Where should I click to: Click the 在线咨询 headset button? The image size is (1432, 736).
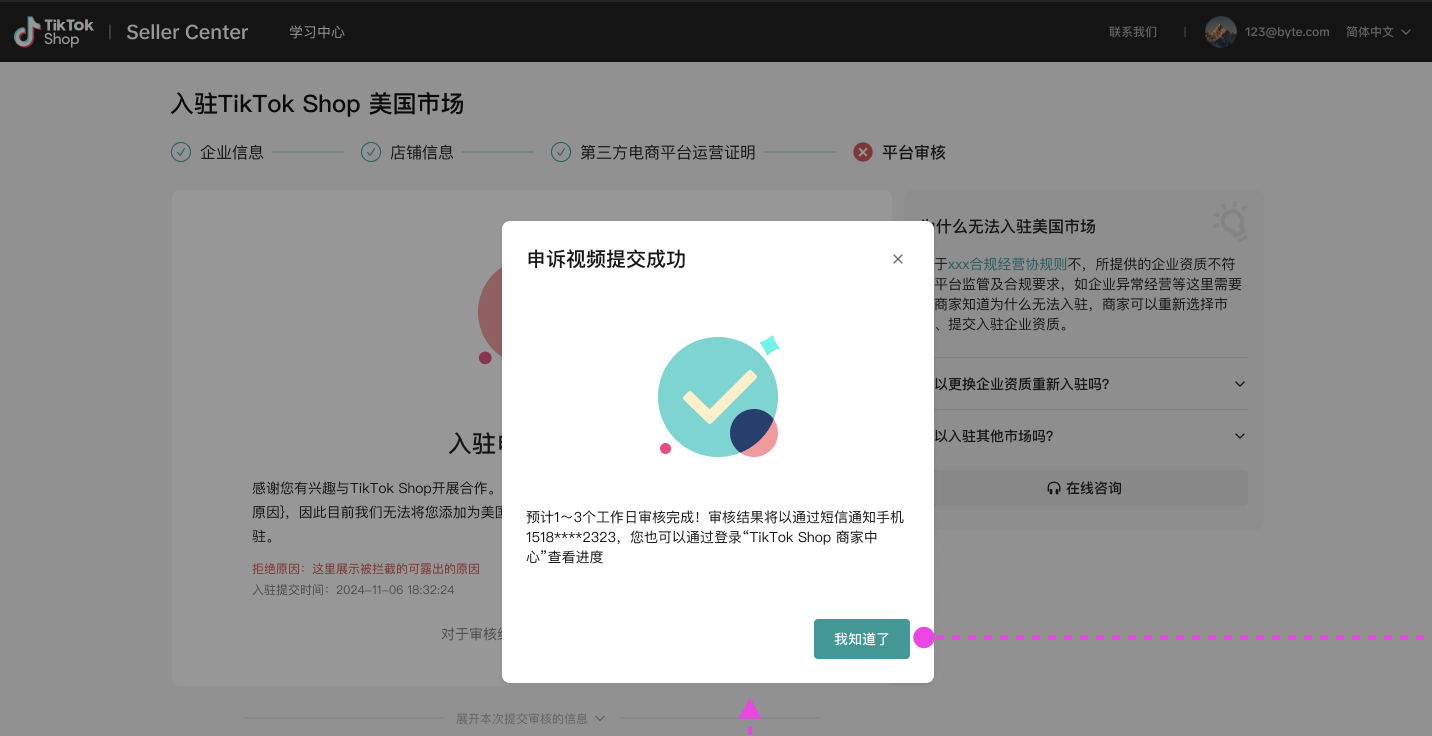[1084, 488]
